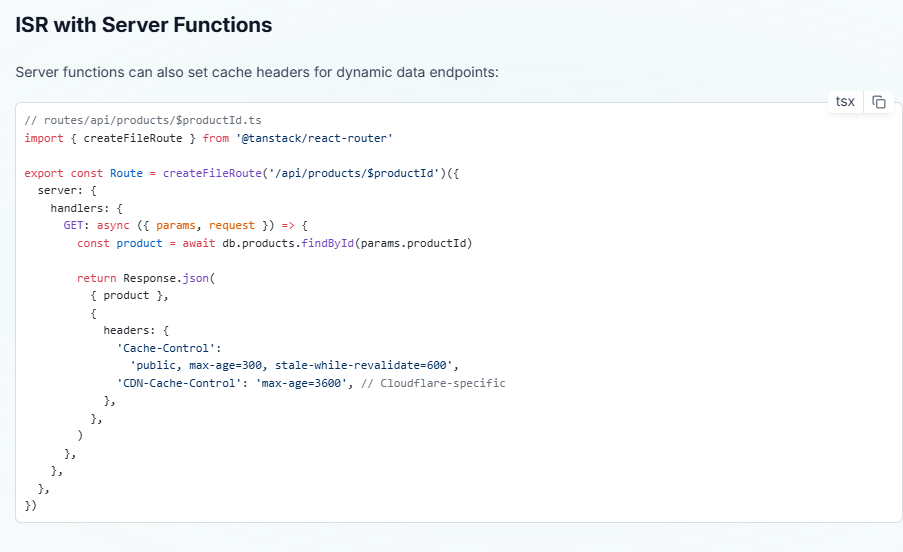The image size is (903, 552).
Task: Click the copy code icon
Action: (879, 102)
